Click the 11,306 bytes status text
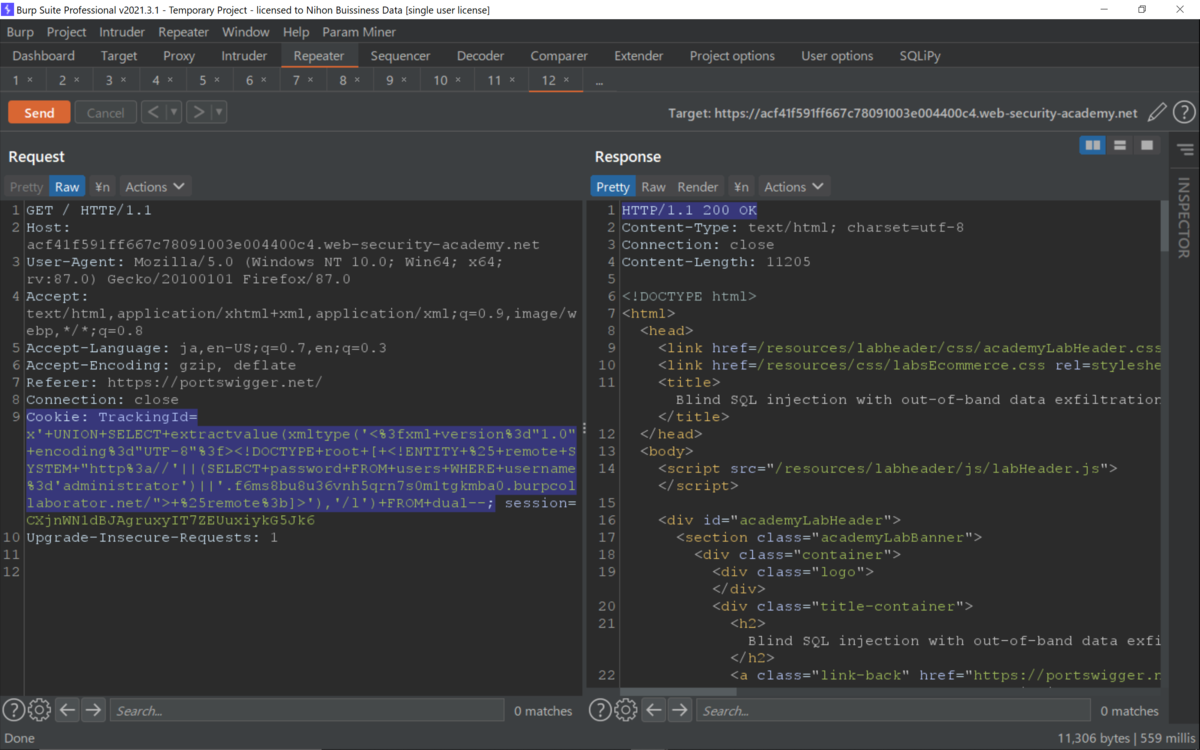Viewport: 1200px width, 750px height. [x=1094, y=738]
